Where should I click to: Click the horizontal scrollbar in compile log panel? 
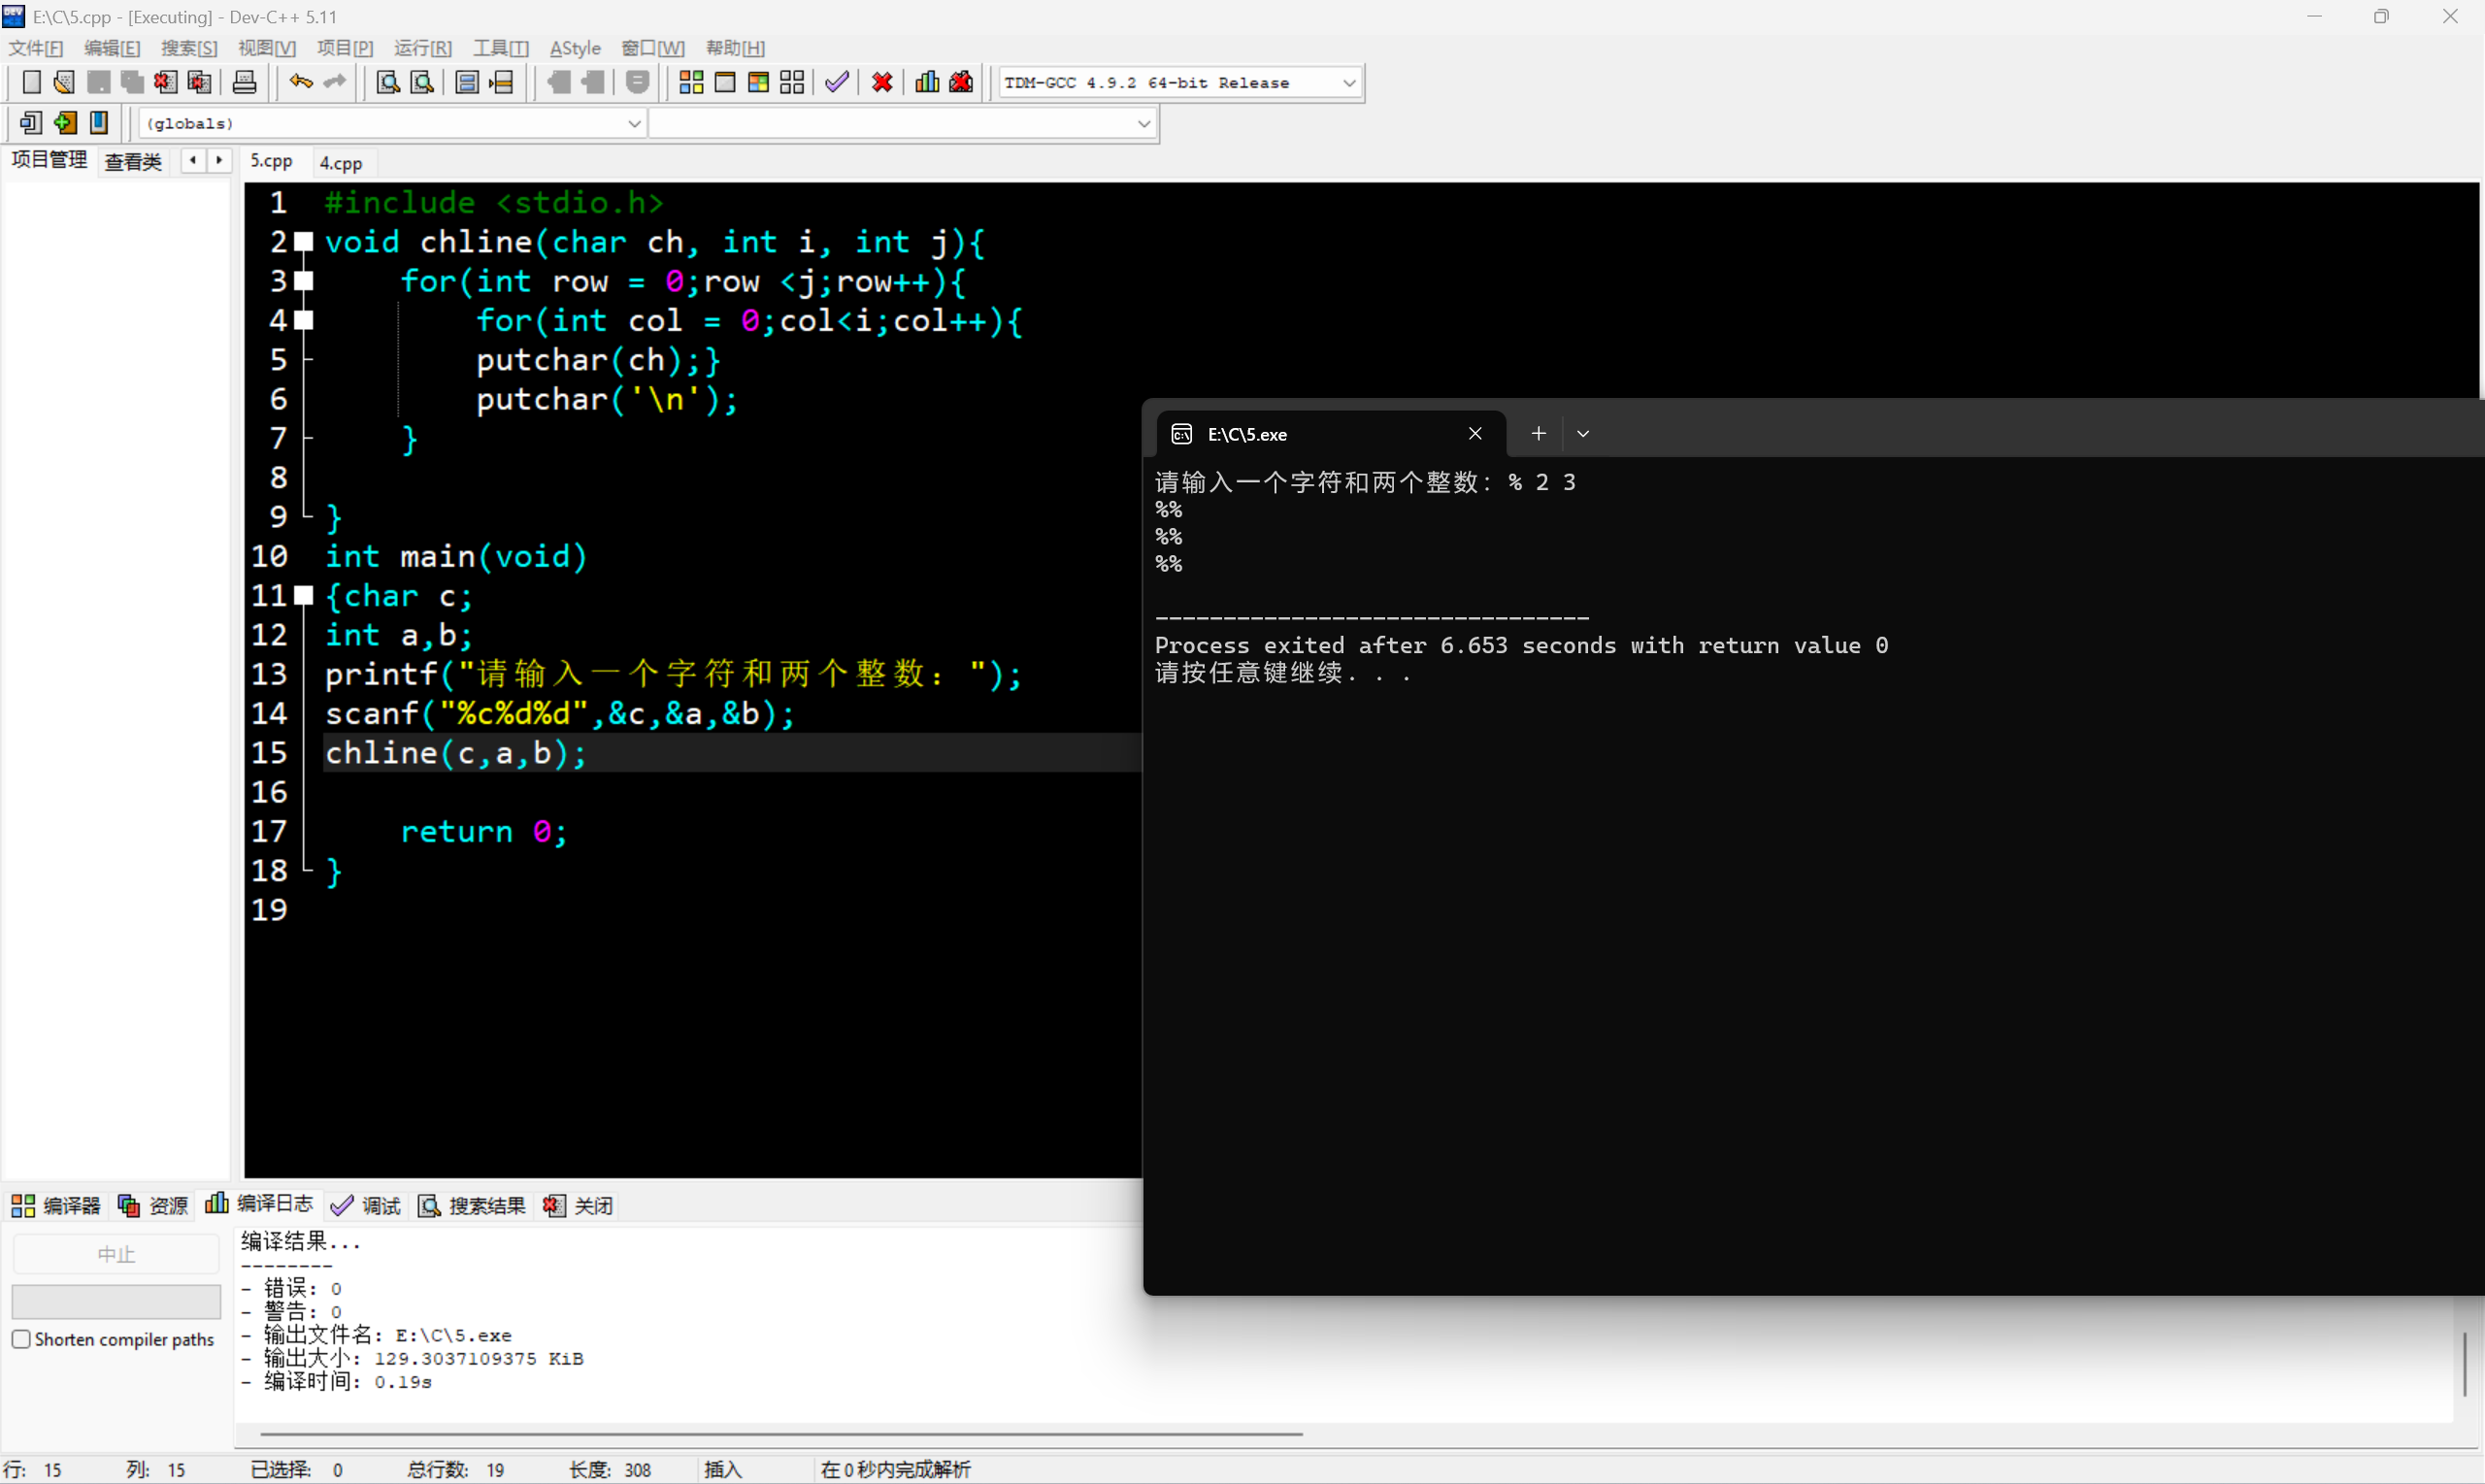780,1434
